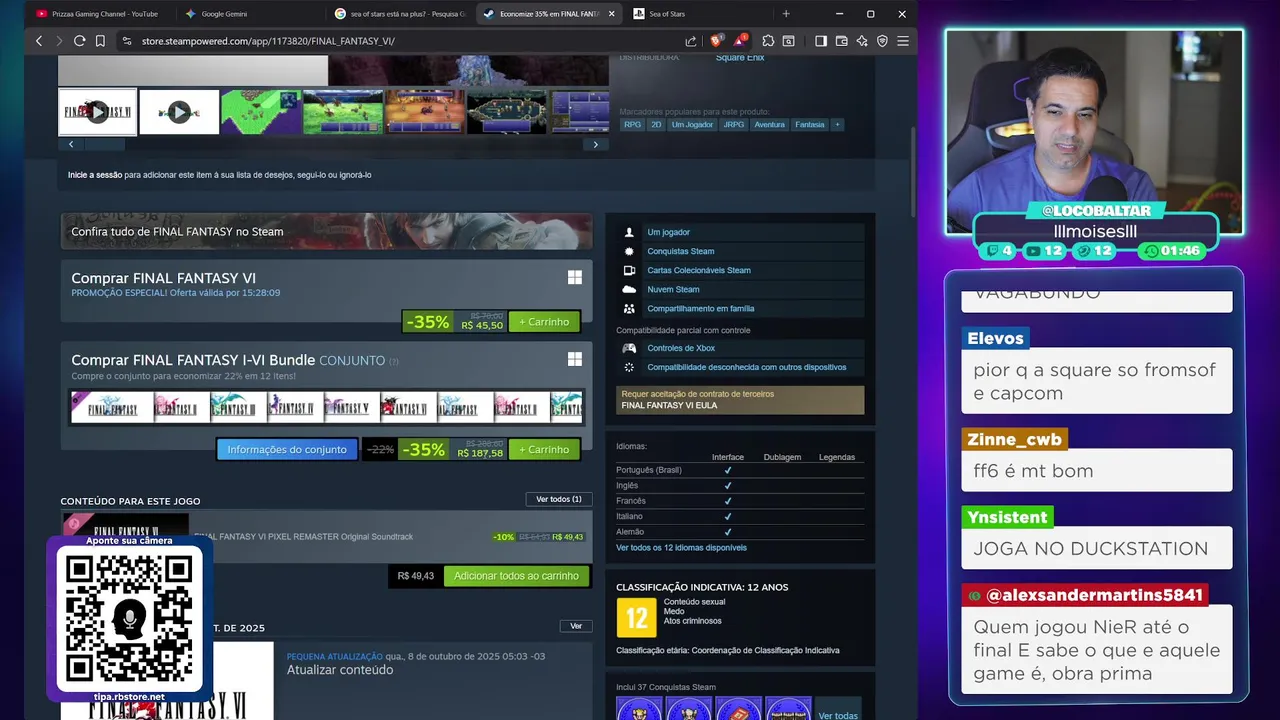This screenshot has height=720, width=1280.
Task: Open Brave VPN shield icon
Action: (883, 41)
